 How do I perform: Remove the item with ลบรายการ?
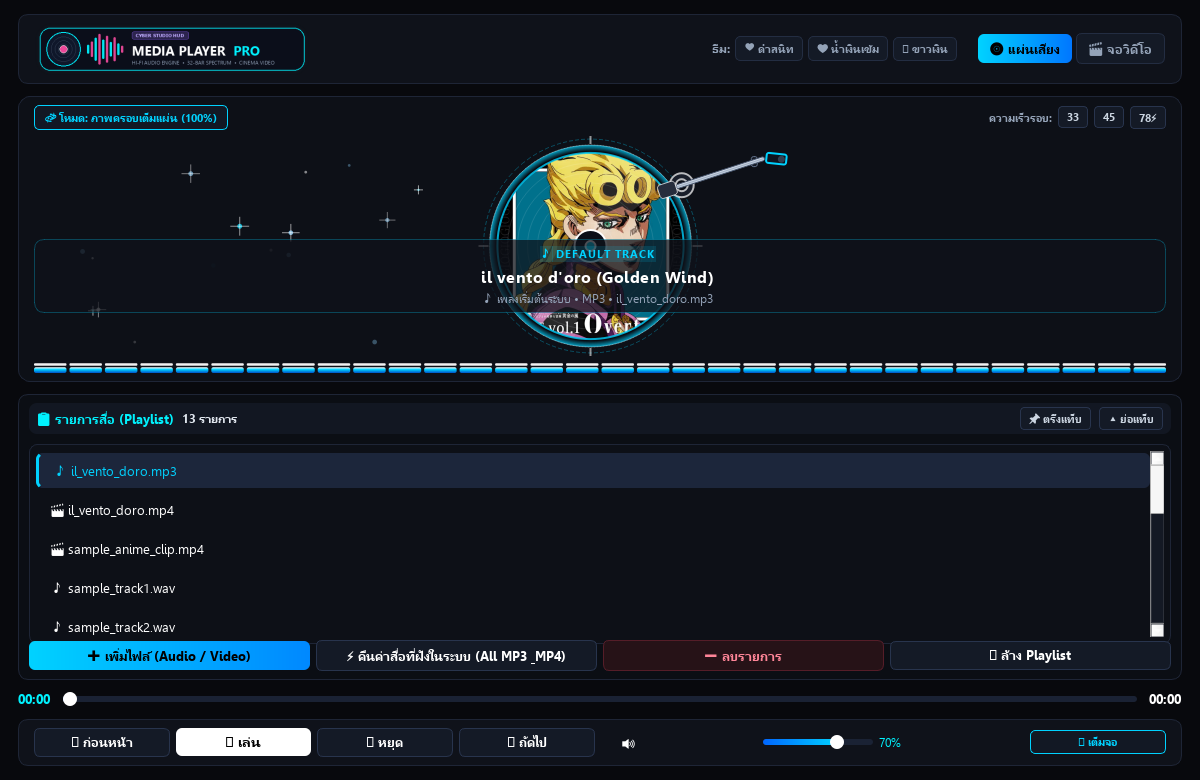coord(743,656)
